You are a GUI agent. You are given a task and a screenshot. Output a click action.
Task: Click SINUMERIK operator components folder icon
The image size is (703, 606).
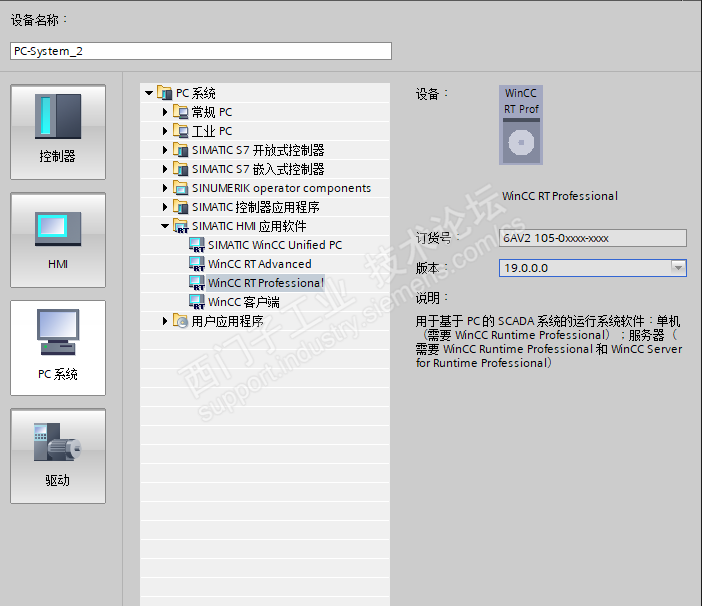tap(181, 187)
